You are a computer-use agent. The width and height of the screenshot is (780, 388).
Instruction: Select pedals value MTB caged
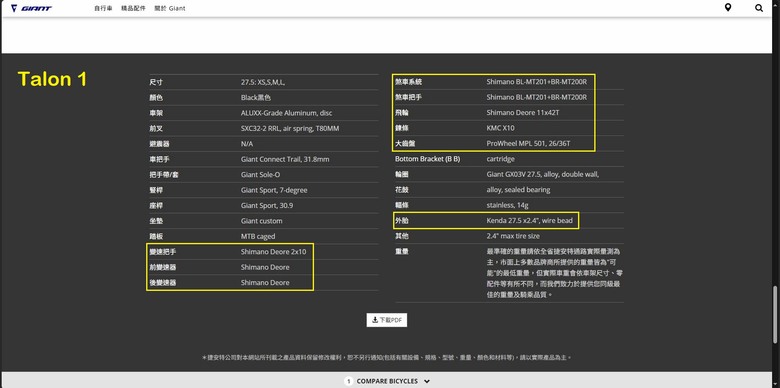pos(258,236)
